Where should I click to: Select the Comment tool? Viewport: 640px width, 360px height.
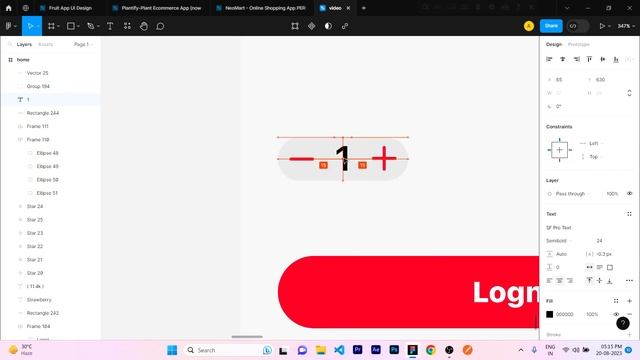click(x=160, y=26)
